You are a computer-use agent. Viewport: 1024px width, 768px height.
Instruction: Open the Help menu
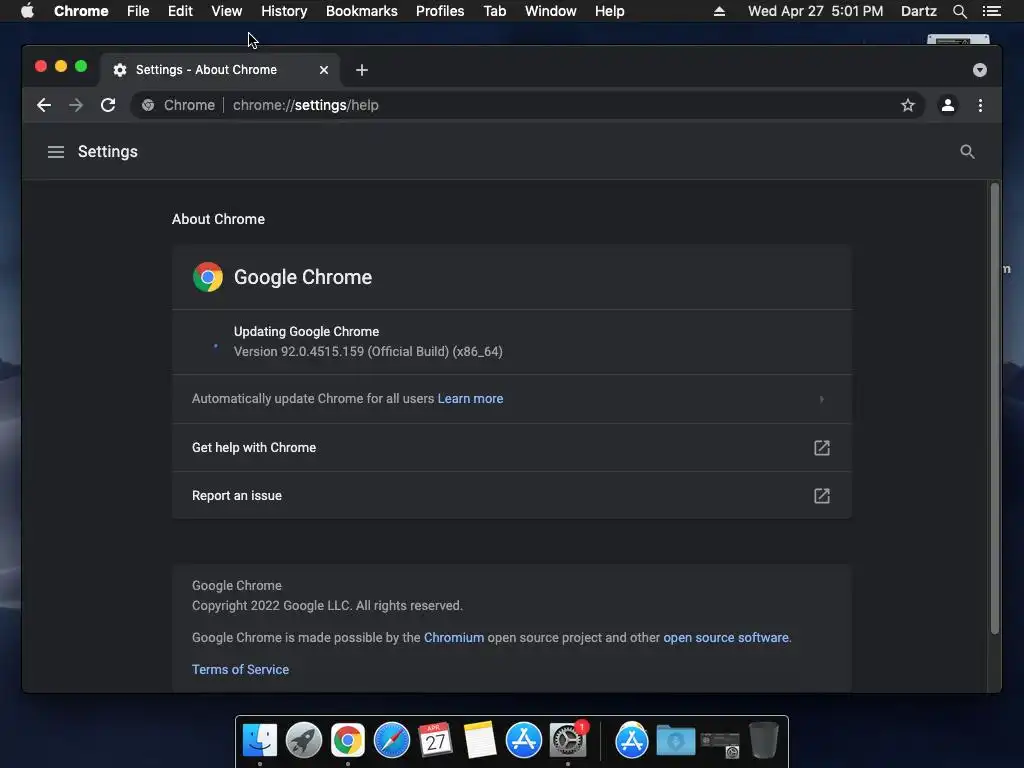(x=609, y=11)
